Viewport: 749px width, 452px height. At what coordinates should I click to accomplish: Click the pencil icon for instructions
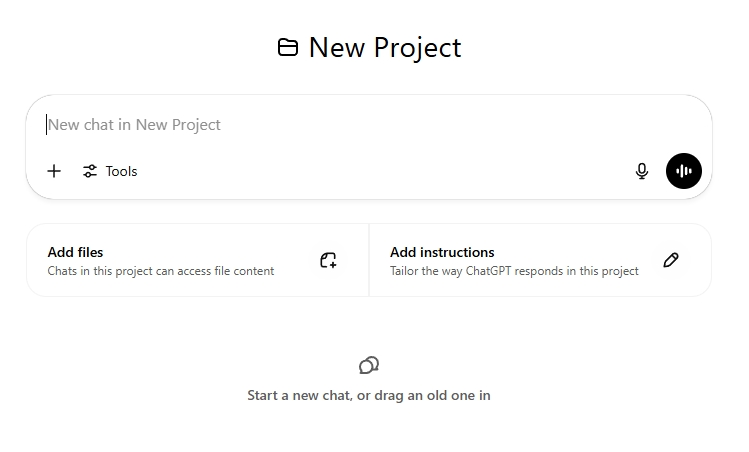coord(671,260)
